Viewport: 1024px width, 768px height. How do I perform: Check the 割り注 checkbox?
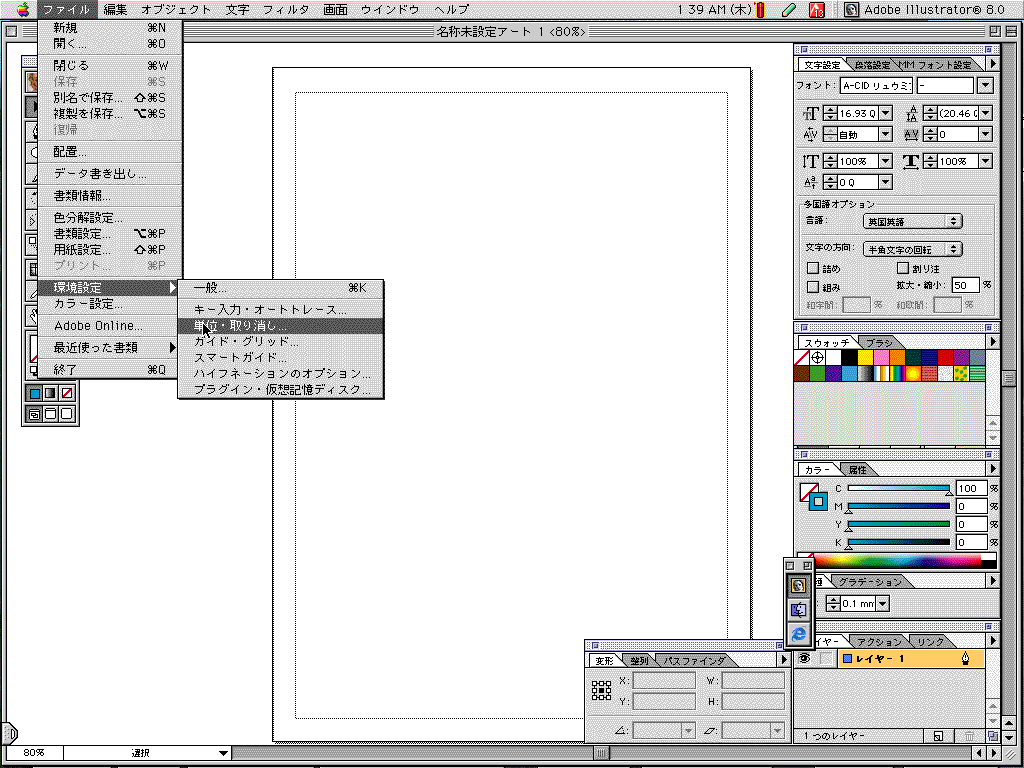[904, 268]
